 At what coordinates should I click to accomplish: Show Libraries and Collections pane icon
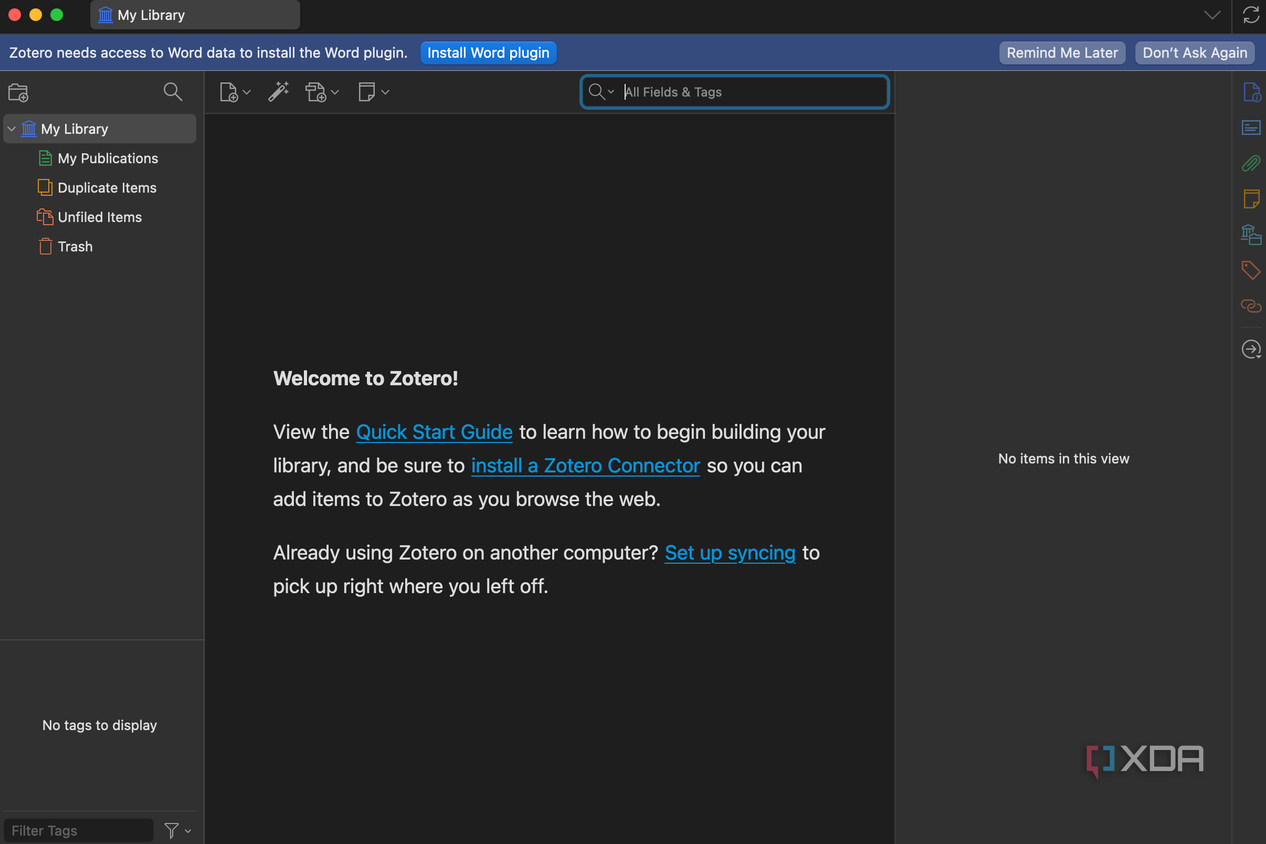[1251, 234]
